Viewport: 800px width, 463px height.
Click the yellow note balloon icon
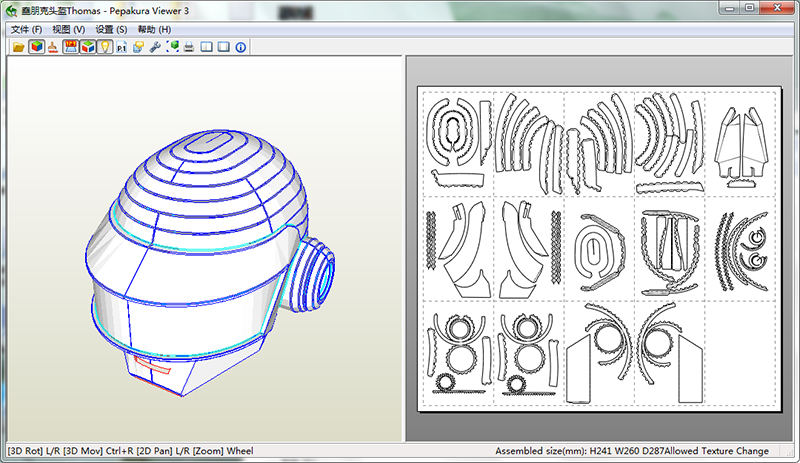tap(138, 47)
